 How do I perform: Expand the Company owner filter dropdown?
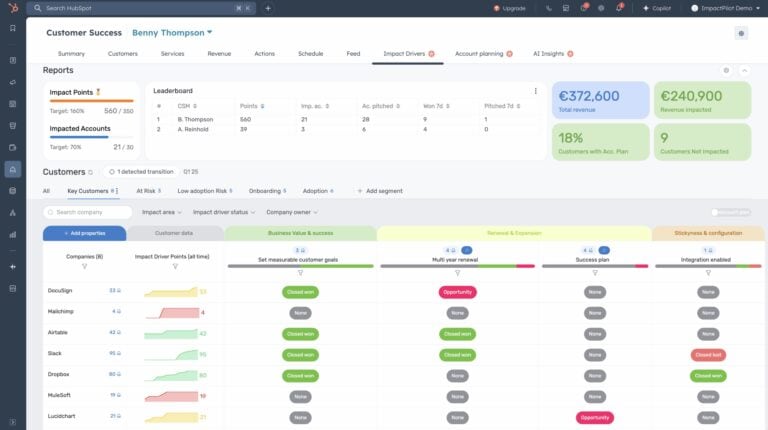coord(293,212)
